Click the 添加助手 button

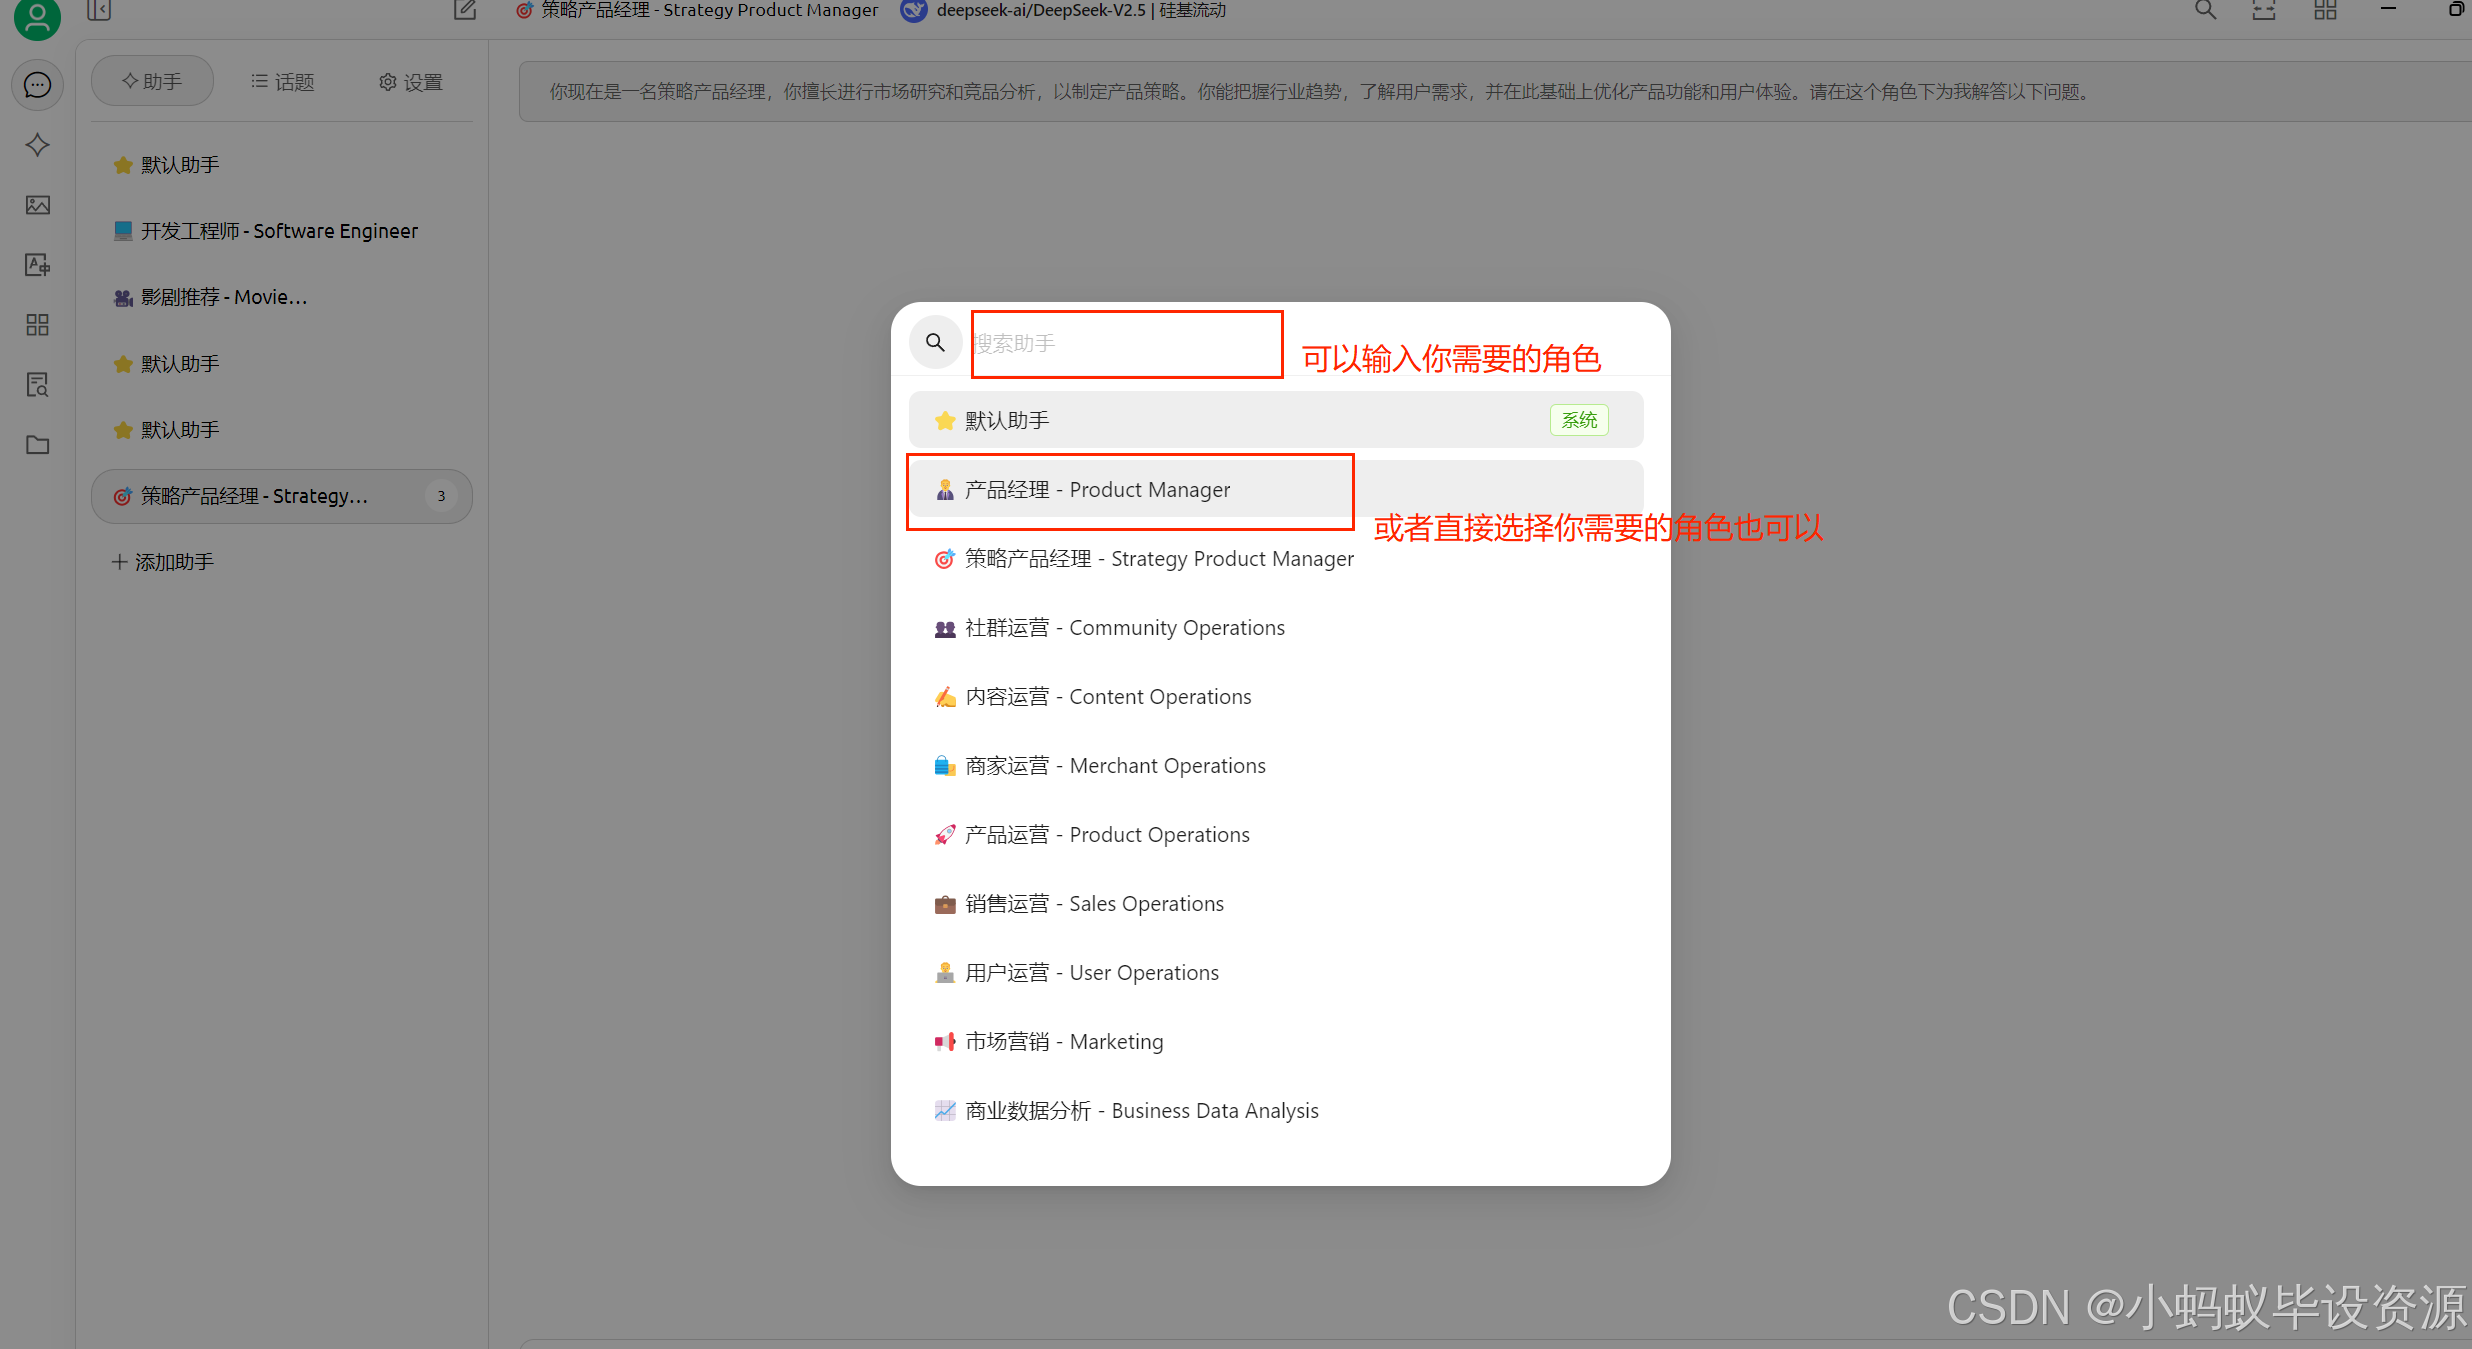point(163,562)
